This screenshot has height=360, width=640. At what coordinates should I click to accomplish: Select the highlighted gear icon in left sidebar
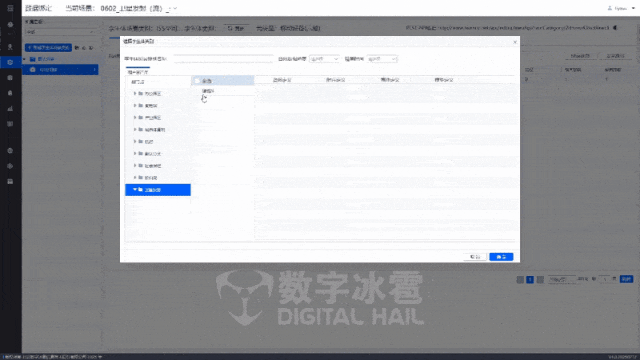coord(10,62)
